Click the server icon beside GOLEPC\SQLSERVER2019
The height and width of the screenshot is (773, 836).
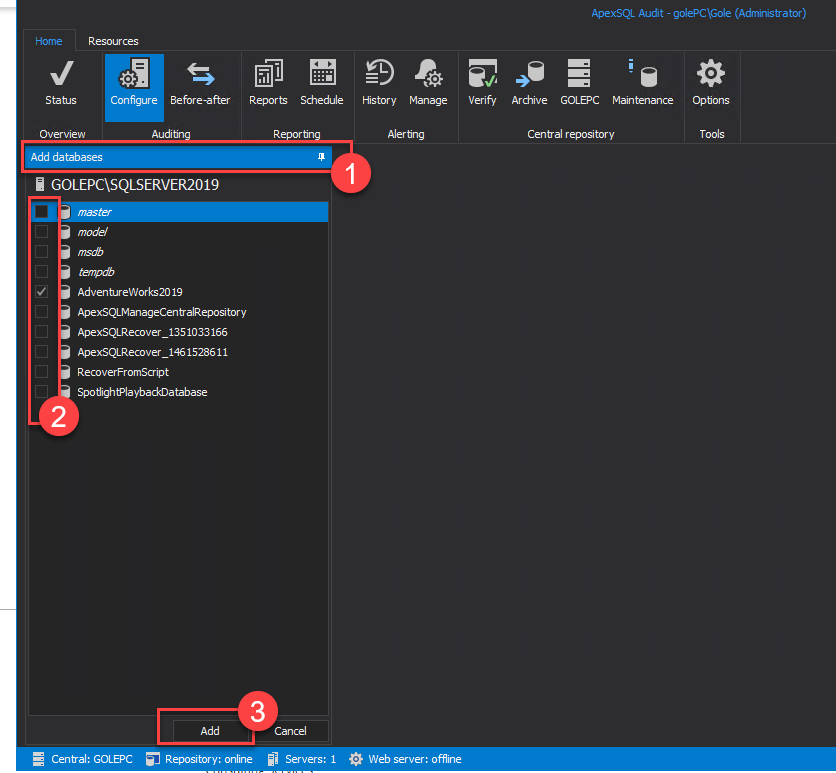39,184
